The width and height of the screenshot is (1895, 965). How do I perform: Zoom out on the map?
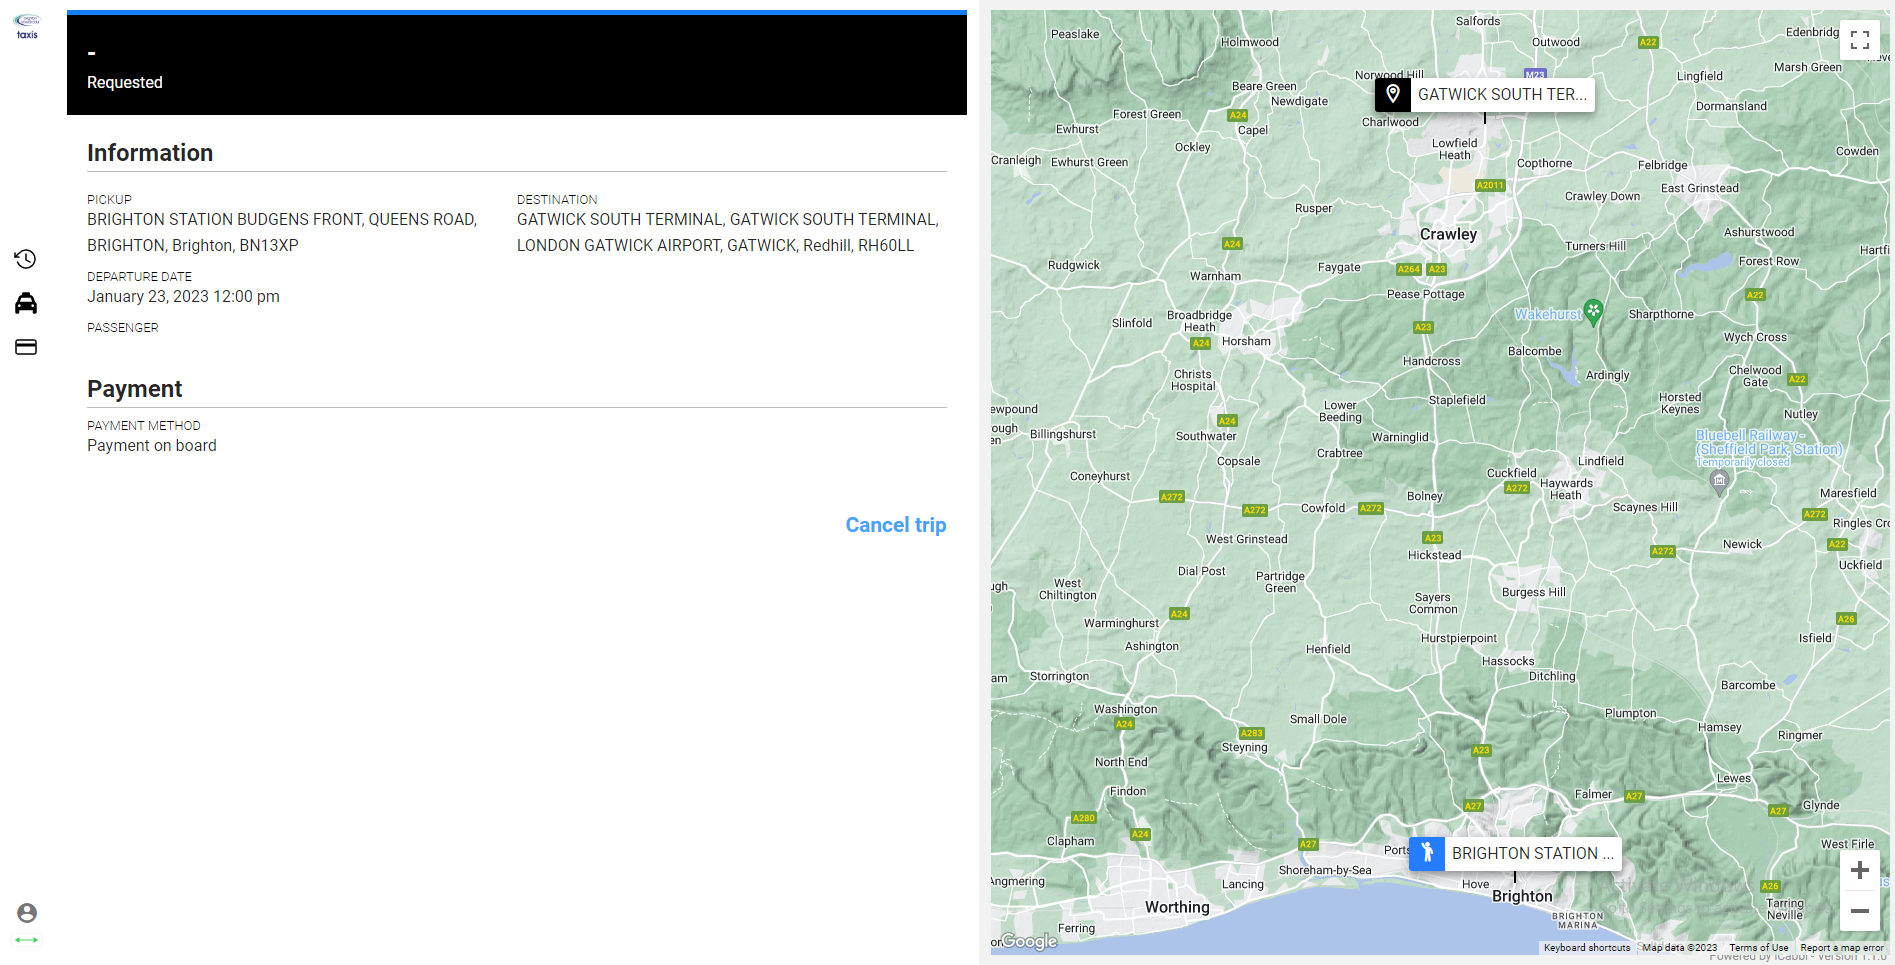click(1860, 911)
